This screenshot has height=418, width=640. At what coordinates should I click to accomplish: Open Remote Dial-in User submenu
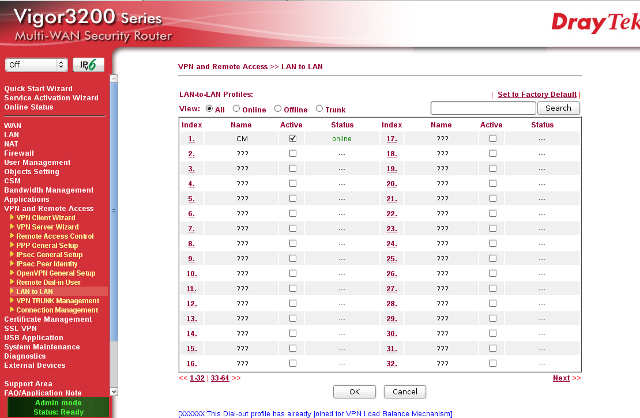click(48, 282)
